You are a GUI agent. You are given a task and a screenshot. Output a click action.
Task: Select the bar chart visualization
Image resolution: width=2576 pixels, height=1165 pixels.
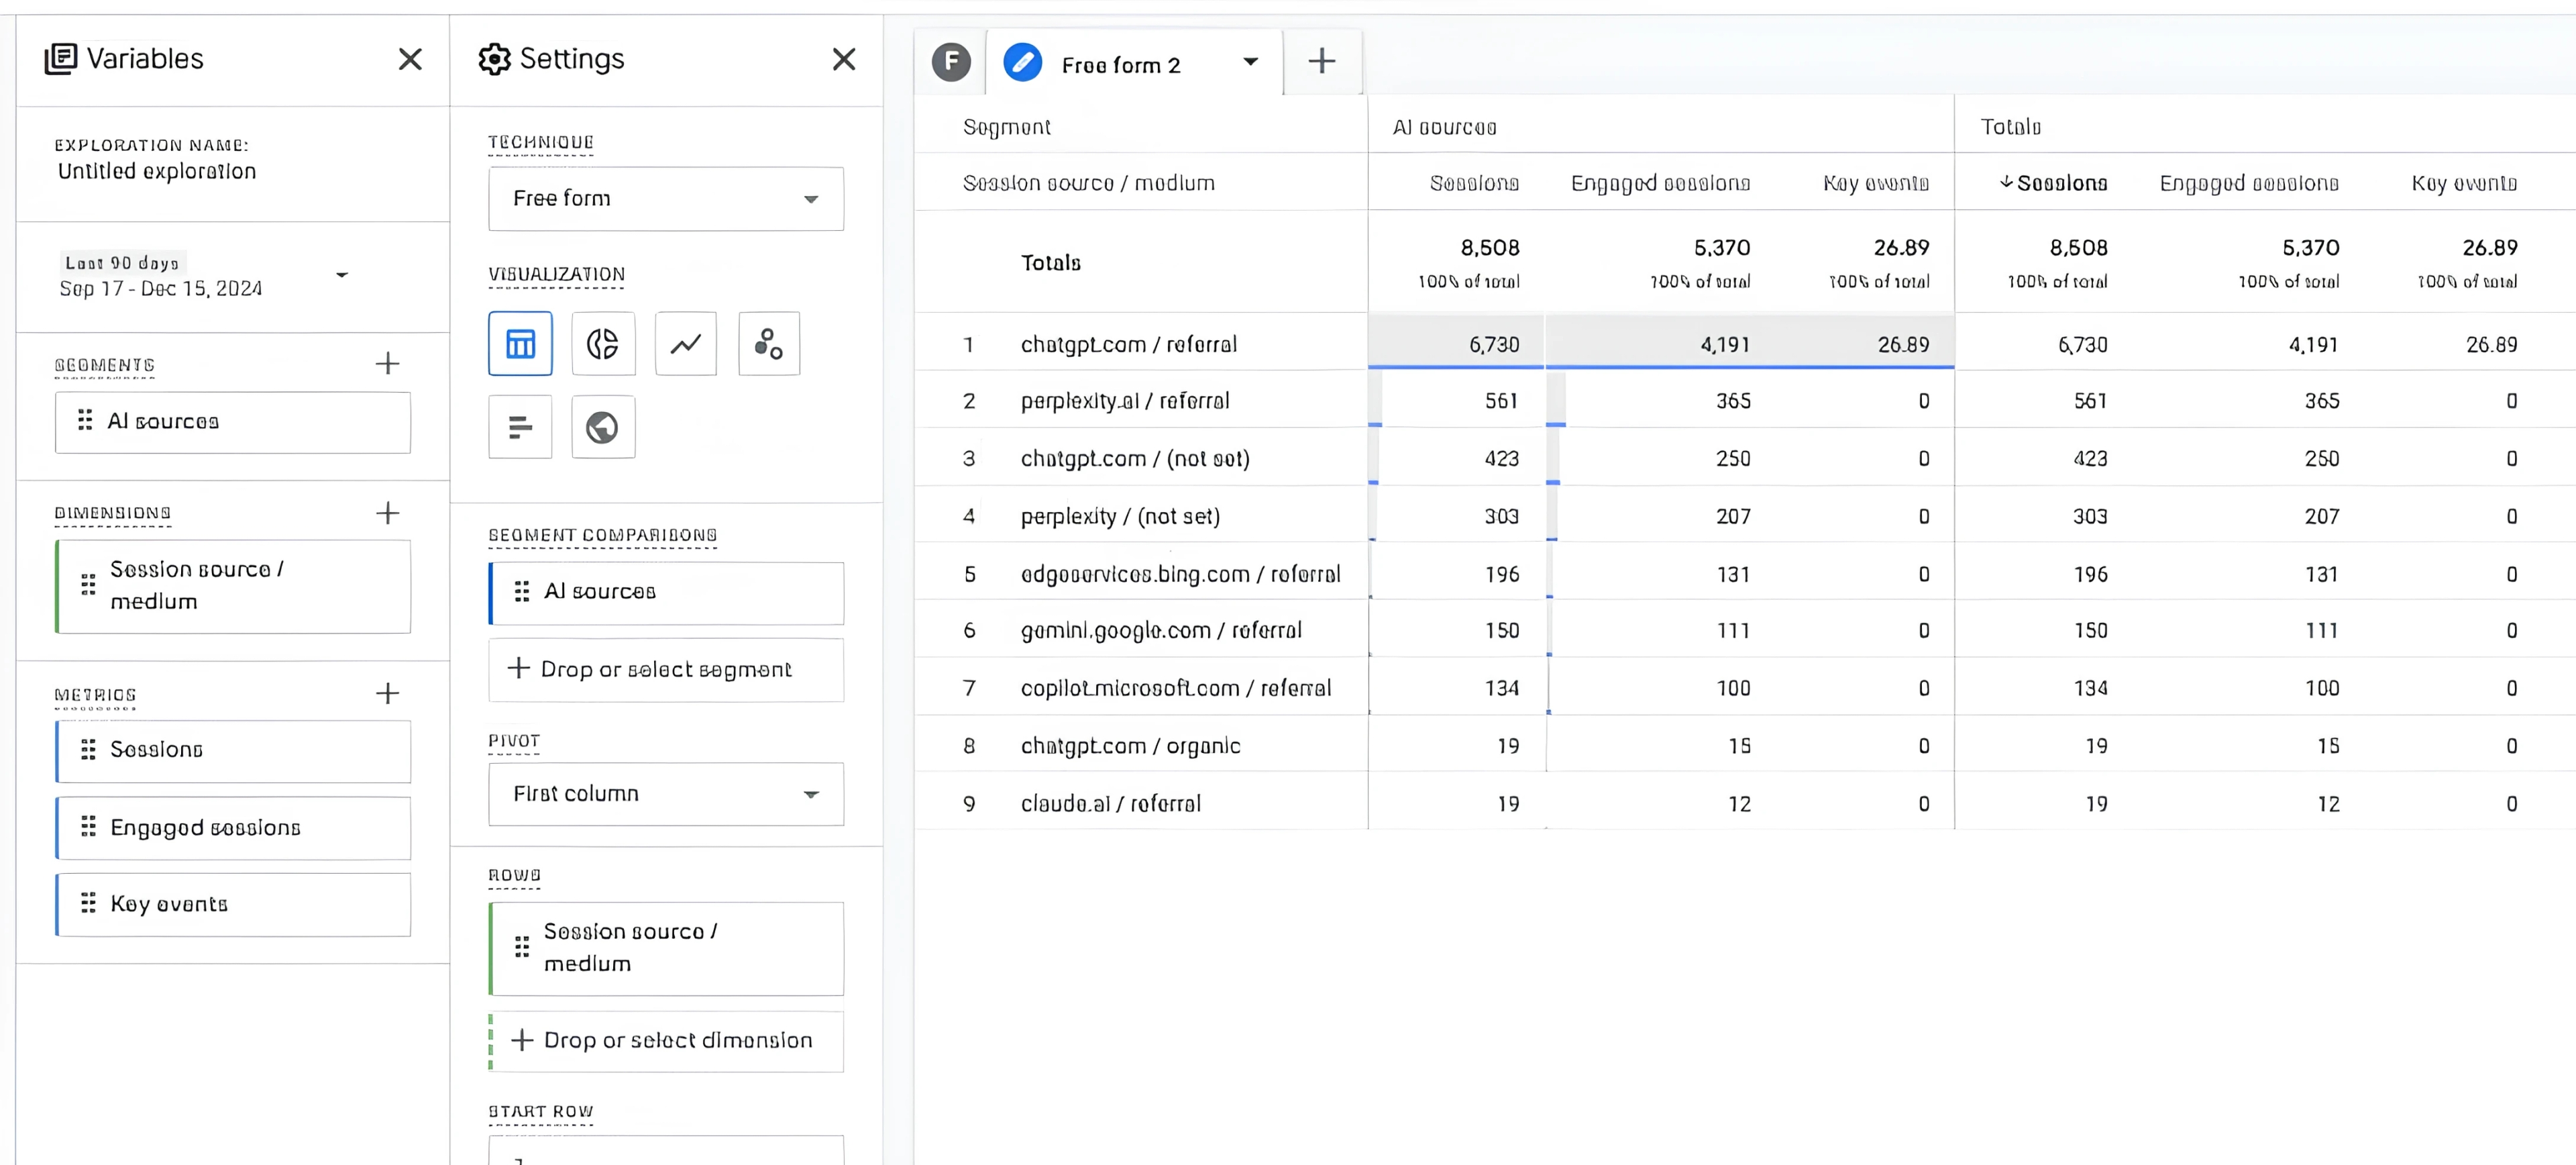click(x=520, y=427)
